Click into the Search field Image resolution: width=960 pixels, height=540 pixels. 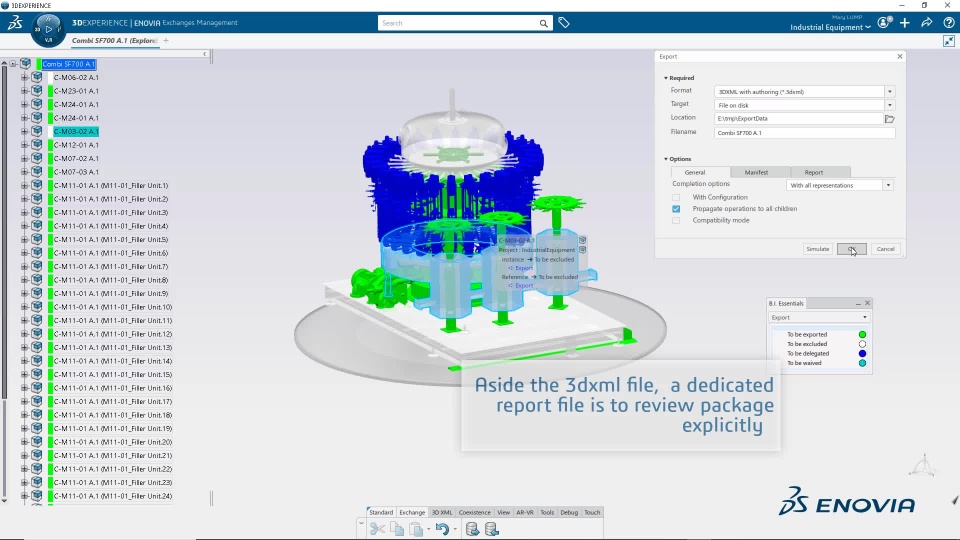click(457, 23)
